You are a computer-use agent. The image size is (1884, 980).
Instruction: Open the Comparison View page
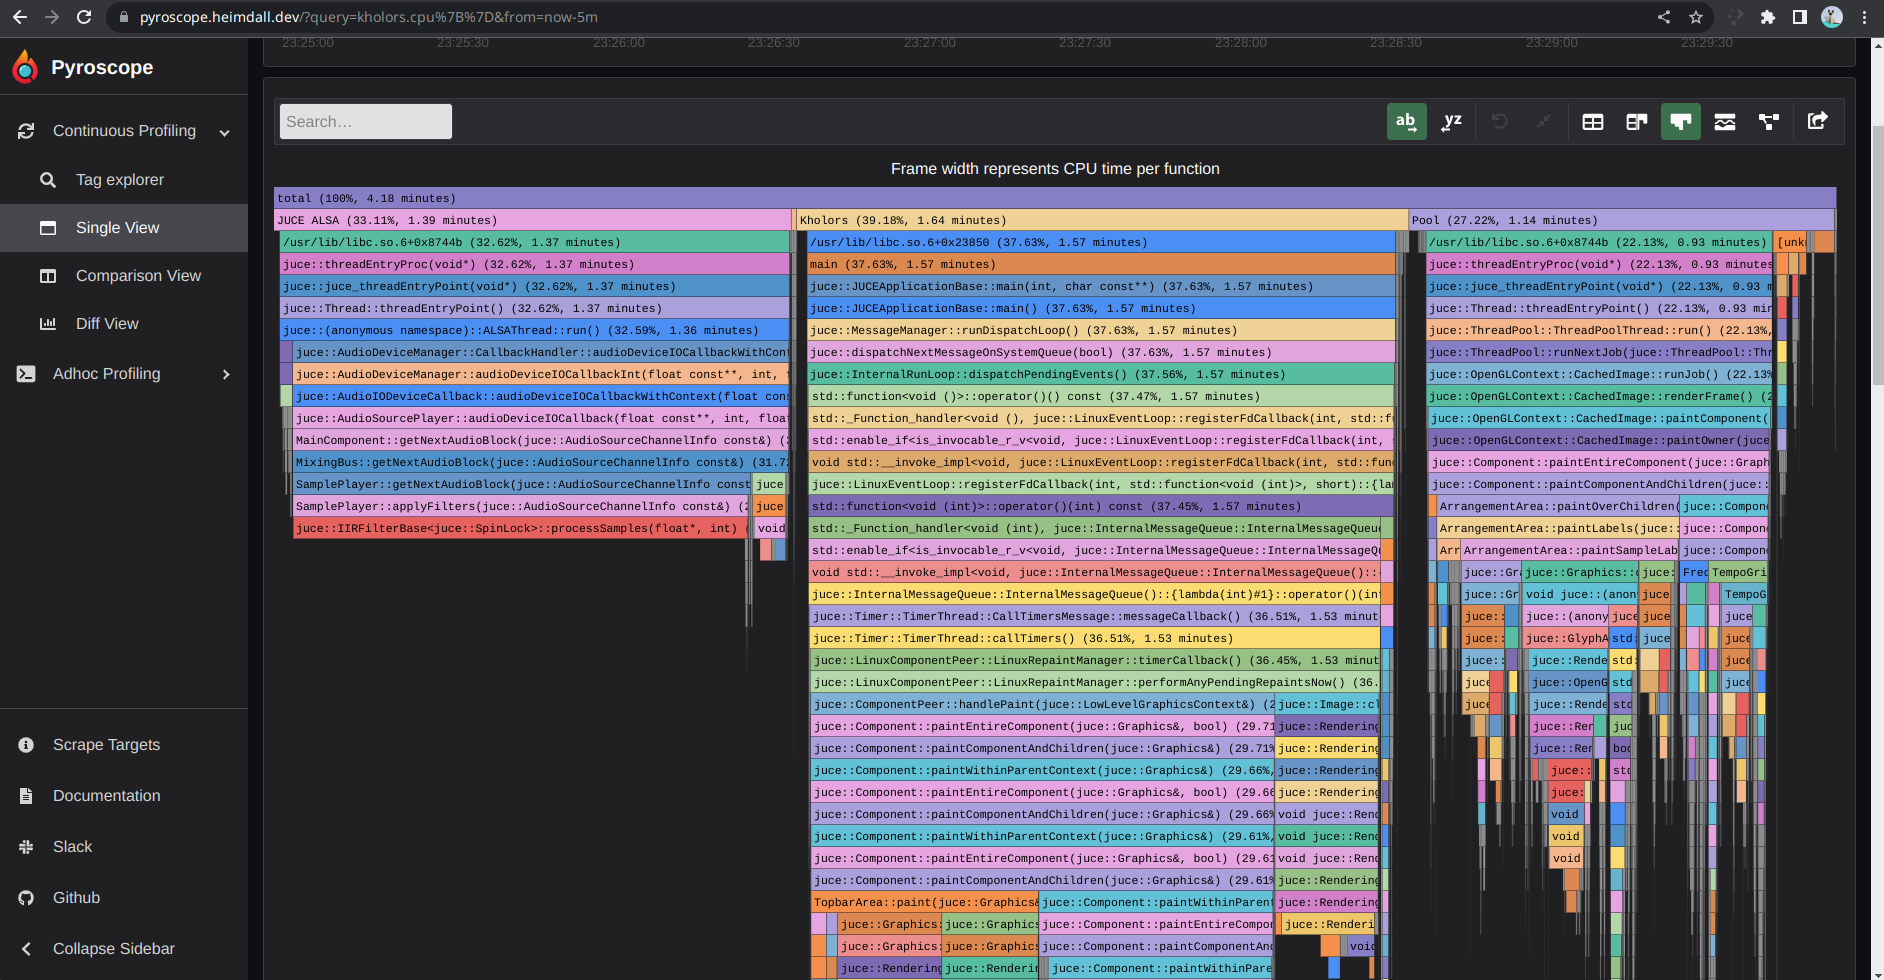point(138,276)
